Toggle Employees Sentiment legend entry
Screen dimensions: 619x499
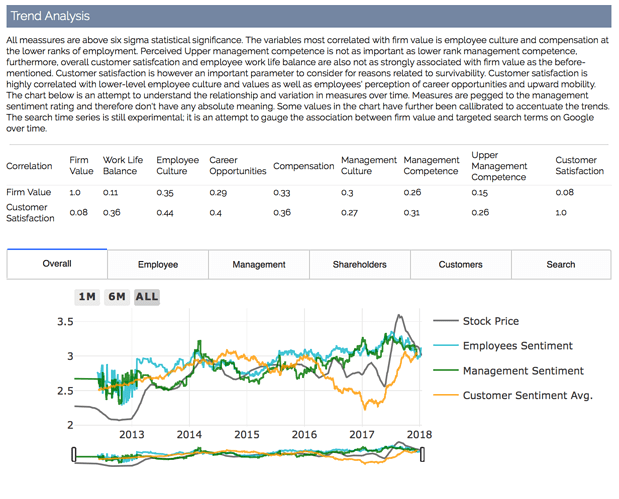[x=503, y=346]
